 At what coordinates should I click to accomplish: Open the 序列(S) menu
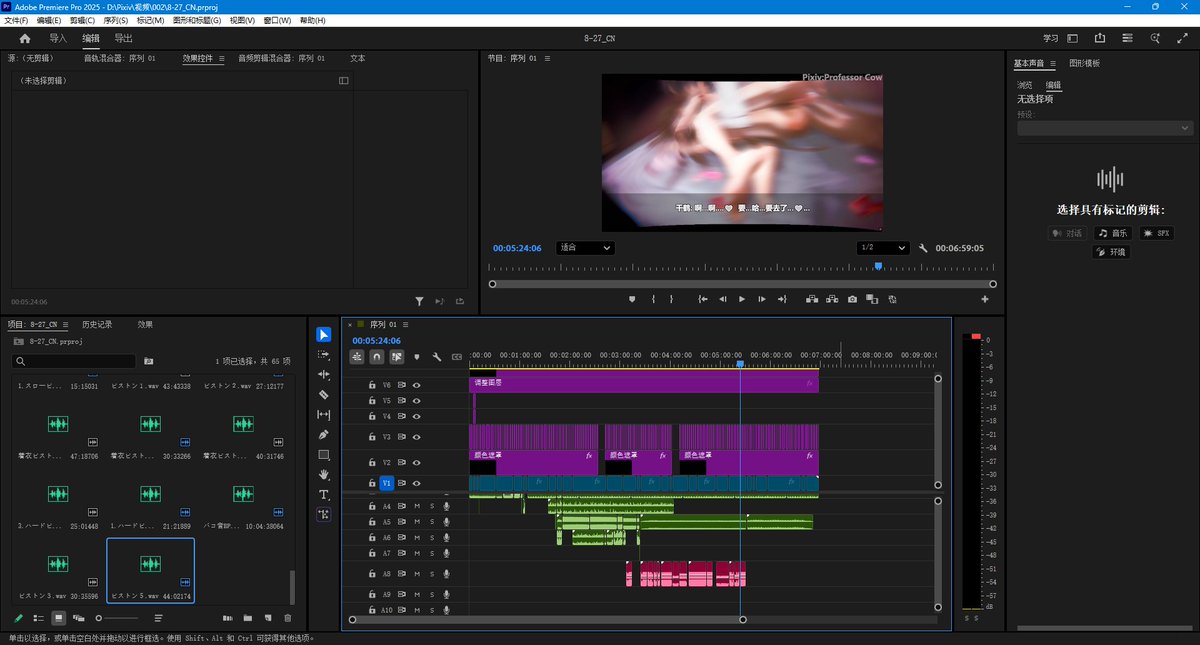click(116, 20)
